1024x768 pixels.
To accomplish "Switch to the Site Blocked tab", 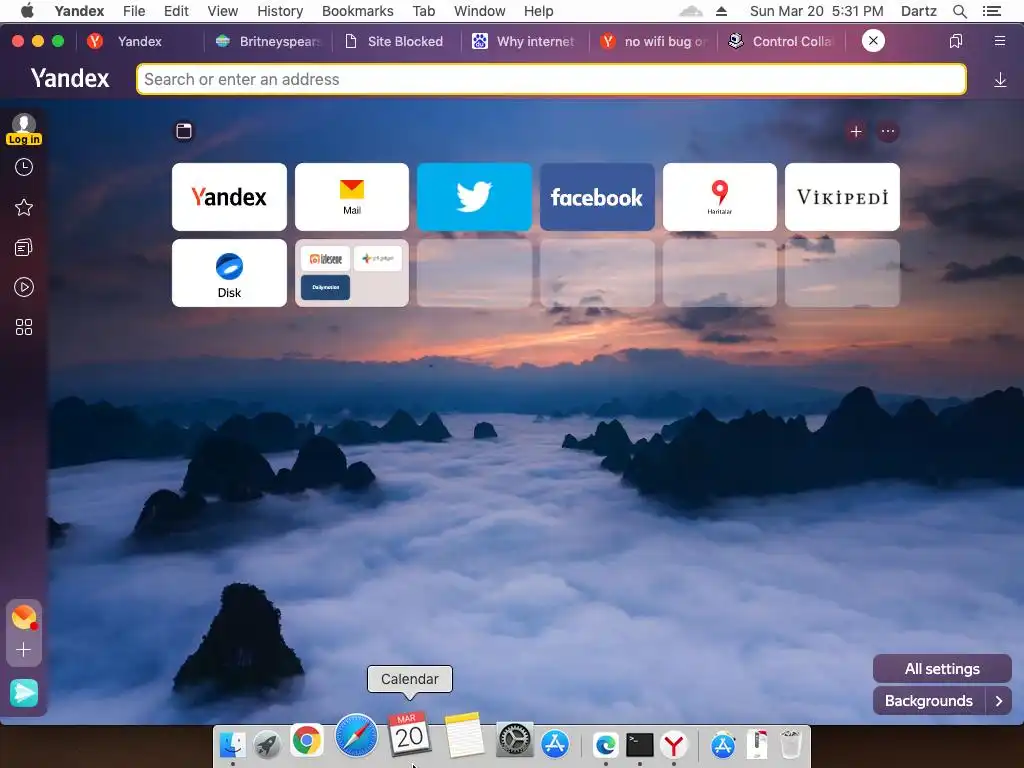I will pyautogui.click(x=395, y=41).
